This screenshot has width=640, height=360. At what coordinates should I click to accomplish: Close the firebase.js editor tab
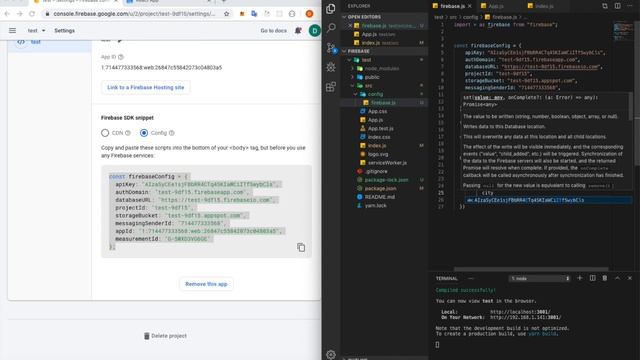click(470, 6)
